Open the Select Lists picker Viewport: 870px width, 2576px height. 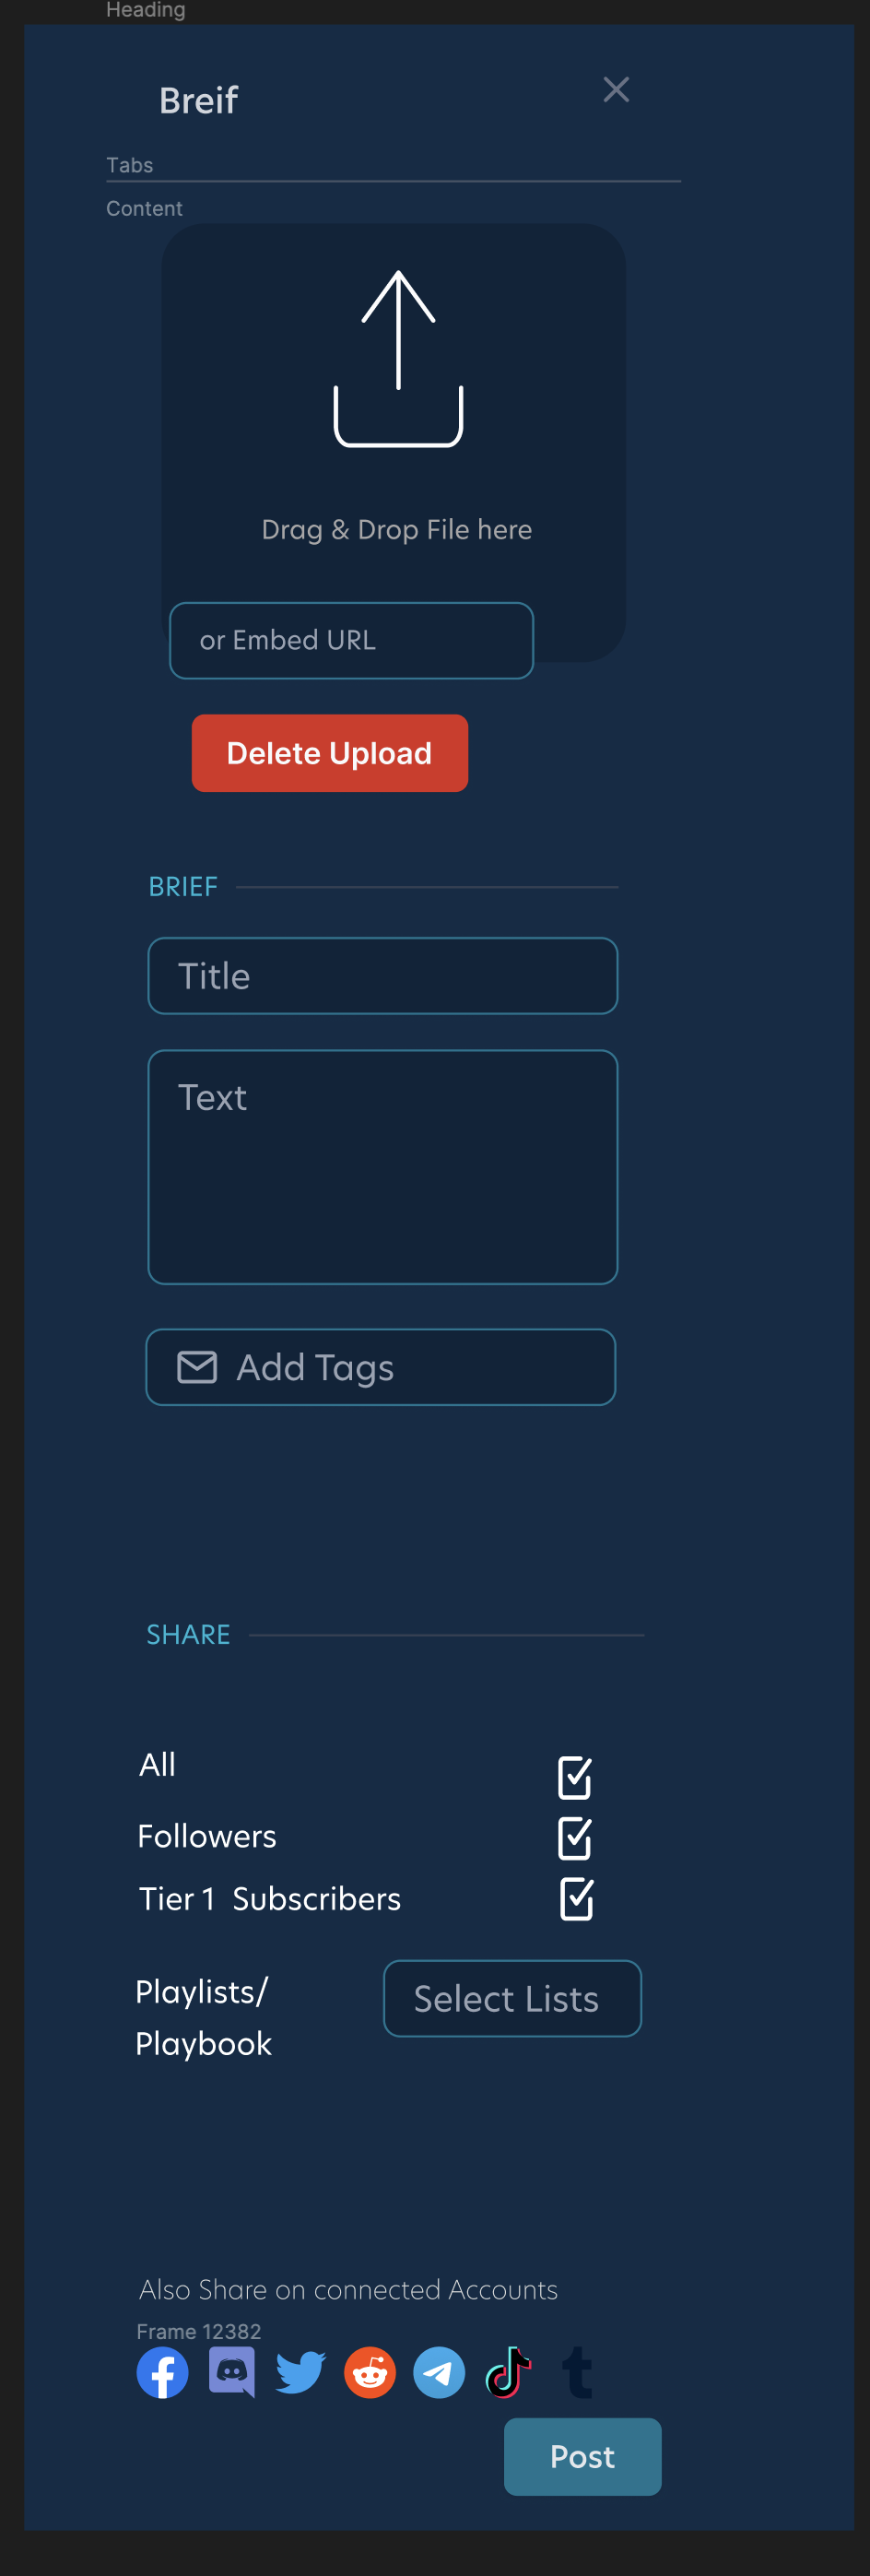(x=511, y=1998)
